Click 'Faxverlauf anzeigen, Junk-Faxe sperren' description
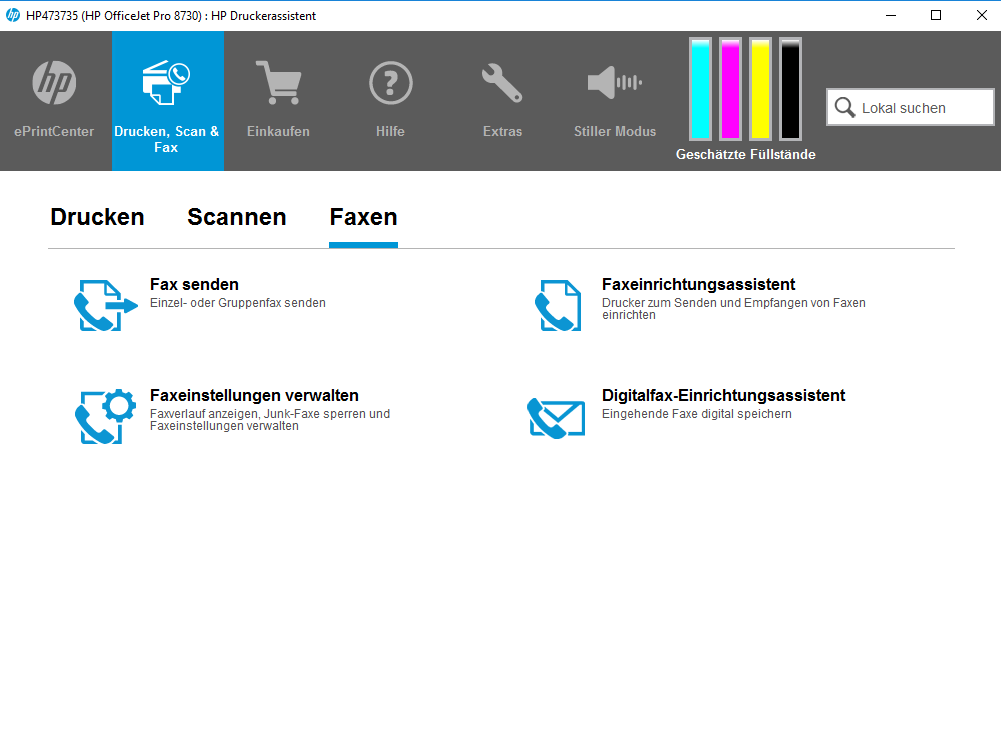Viewport: 1001px width, 739px height. click(x=270, y=420)
